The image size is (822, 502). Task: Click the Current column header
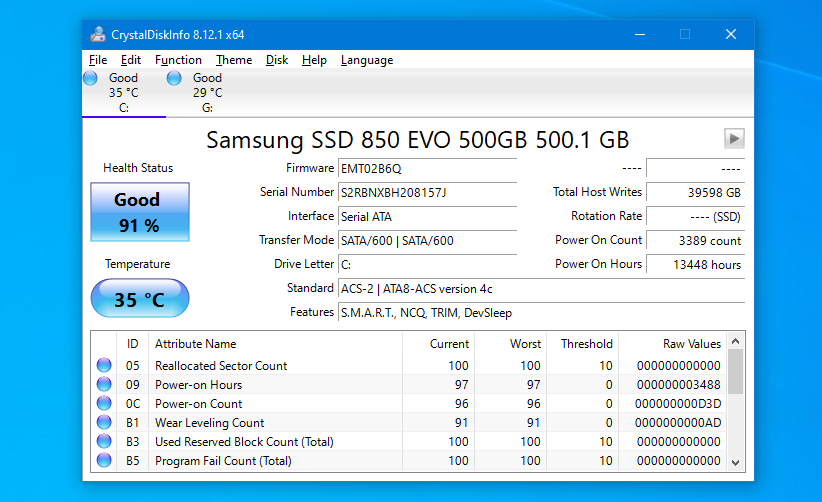tap(439, 344)
